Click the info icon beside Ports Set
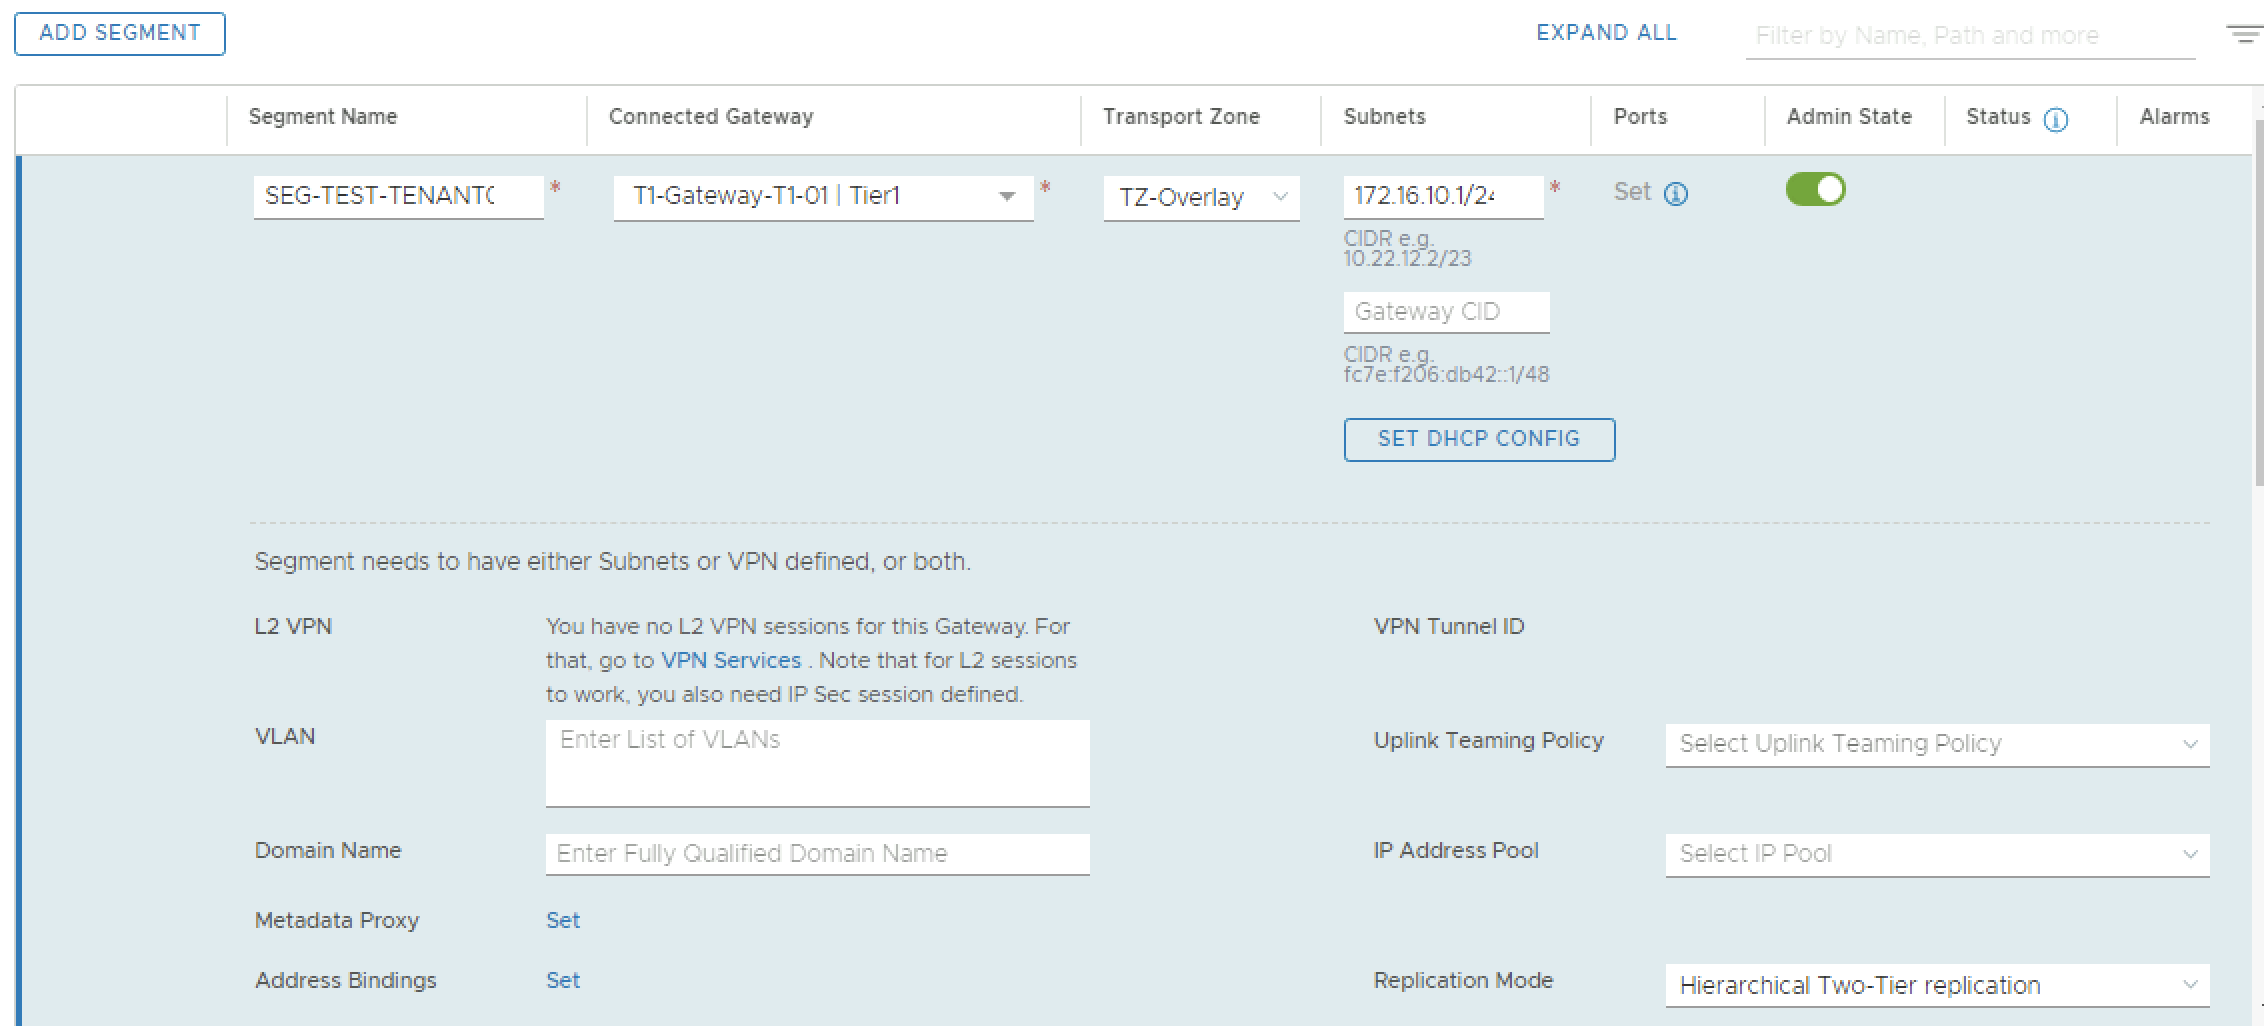2264x1026 pixels. pos(1676,194)
